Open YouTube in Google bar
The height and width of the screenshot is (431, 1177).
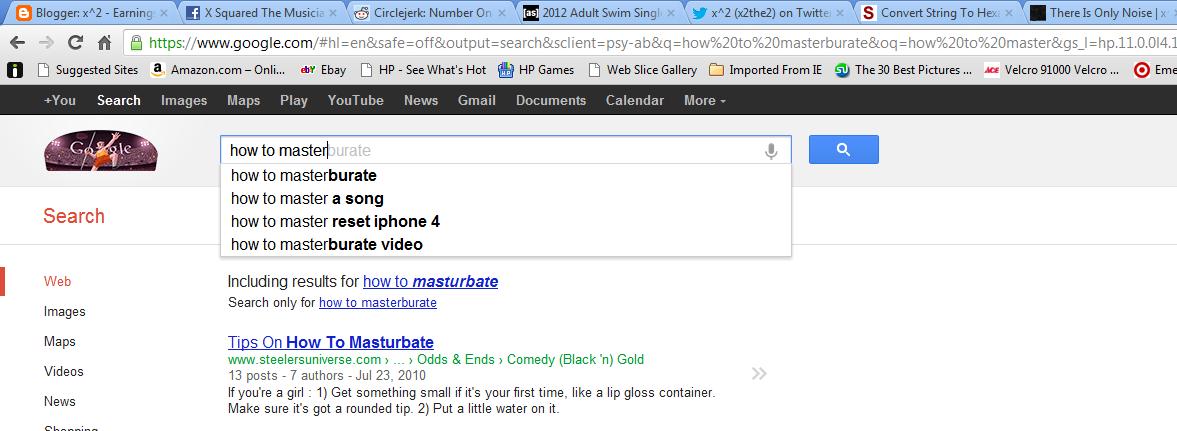[355, 100]
